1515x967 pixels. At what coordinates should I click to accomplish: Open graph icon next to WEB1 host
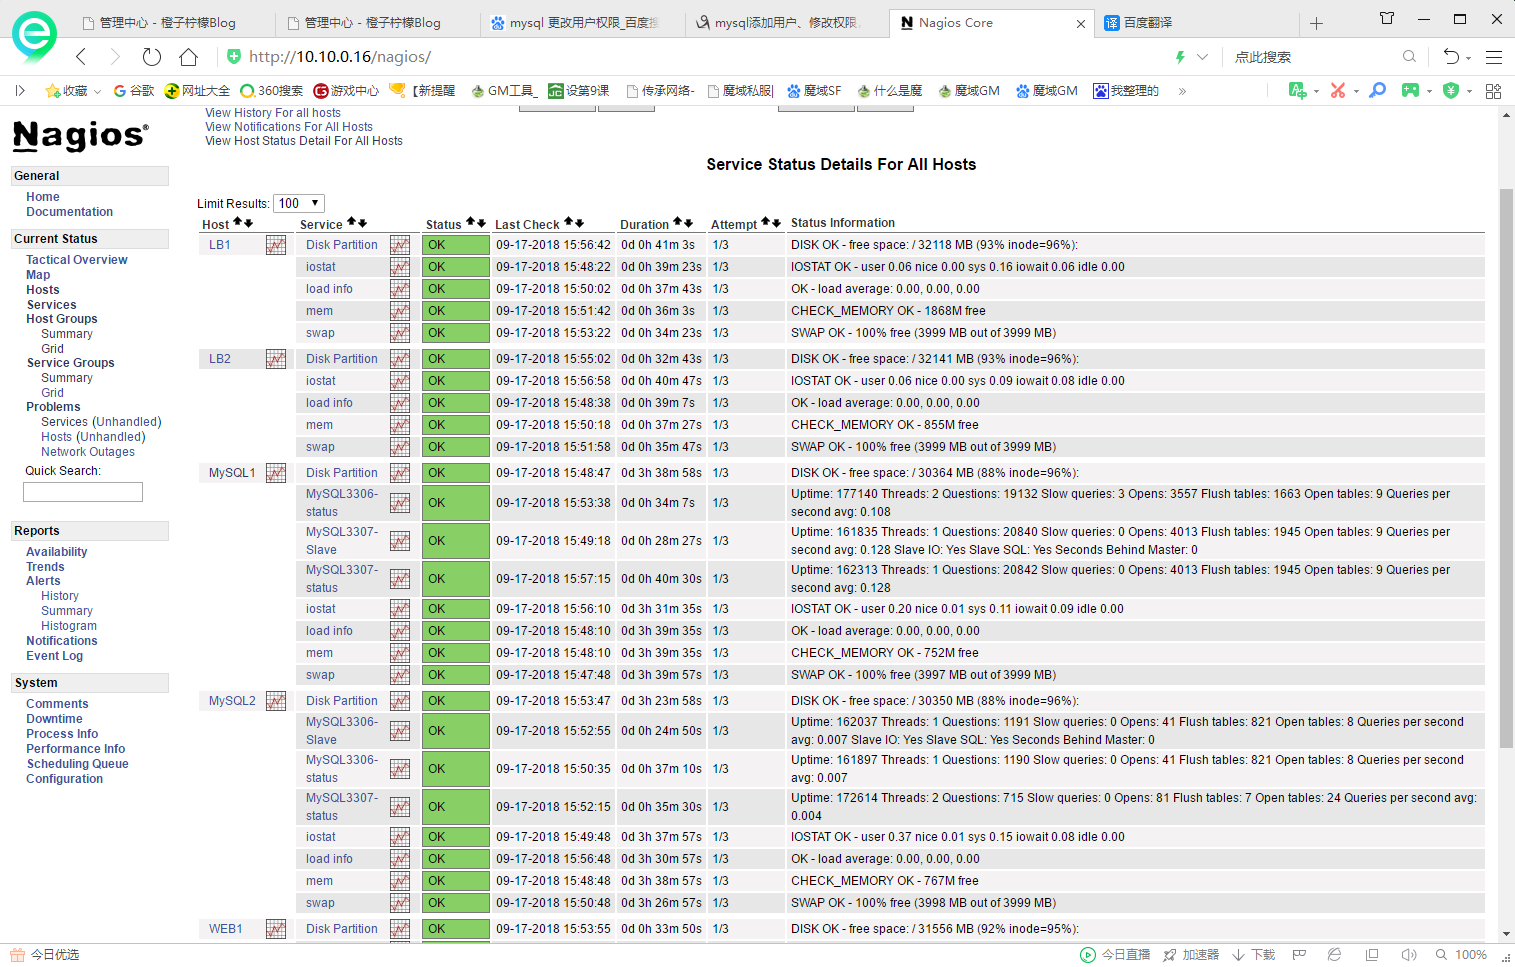click(x=276, y=929)
